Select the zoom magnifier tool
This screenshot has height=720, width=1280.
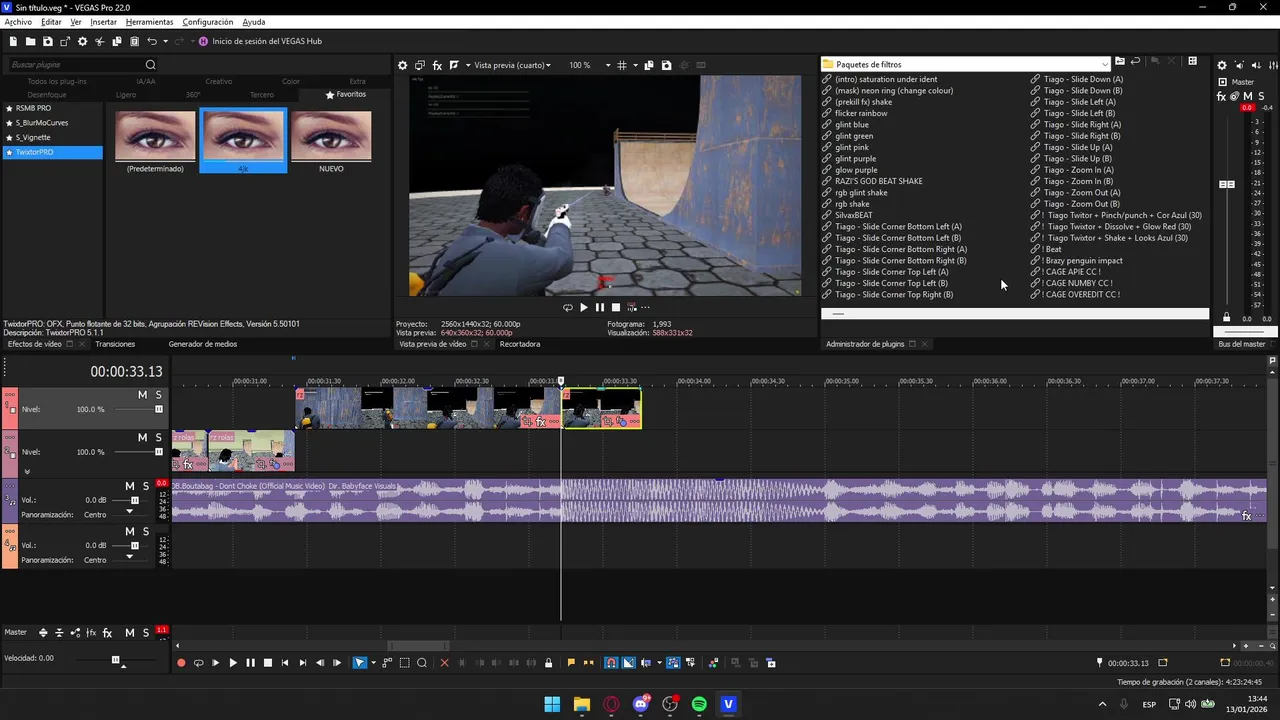(422, 663)
